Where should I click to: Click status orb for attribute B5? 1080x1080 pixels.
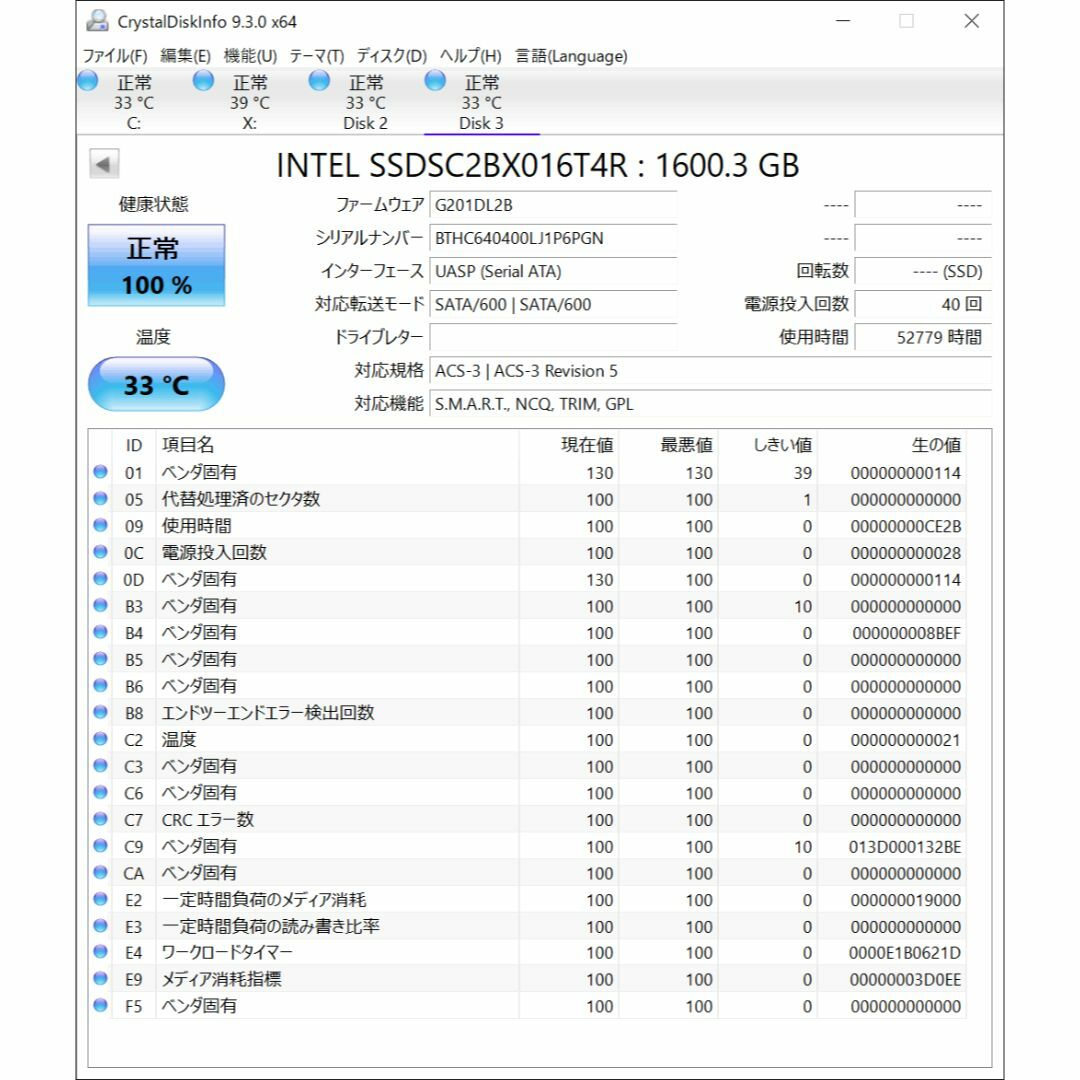(x=101, y=658)
